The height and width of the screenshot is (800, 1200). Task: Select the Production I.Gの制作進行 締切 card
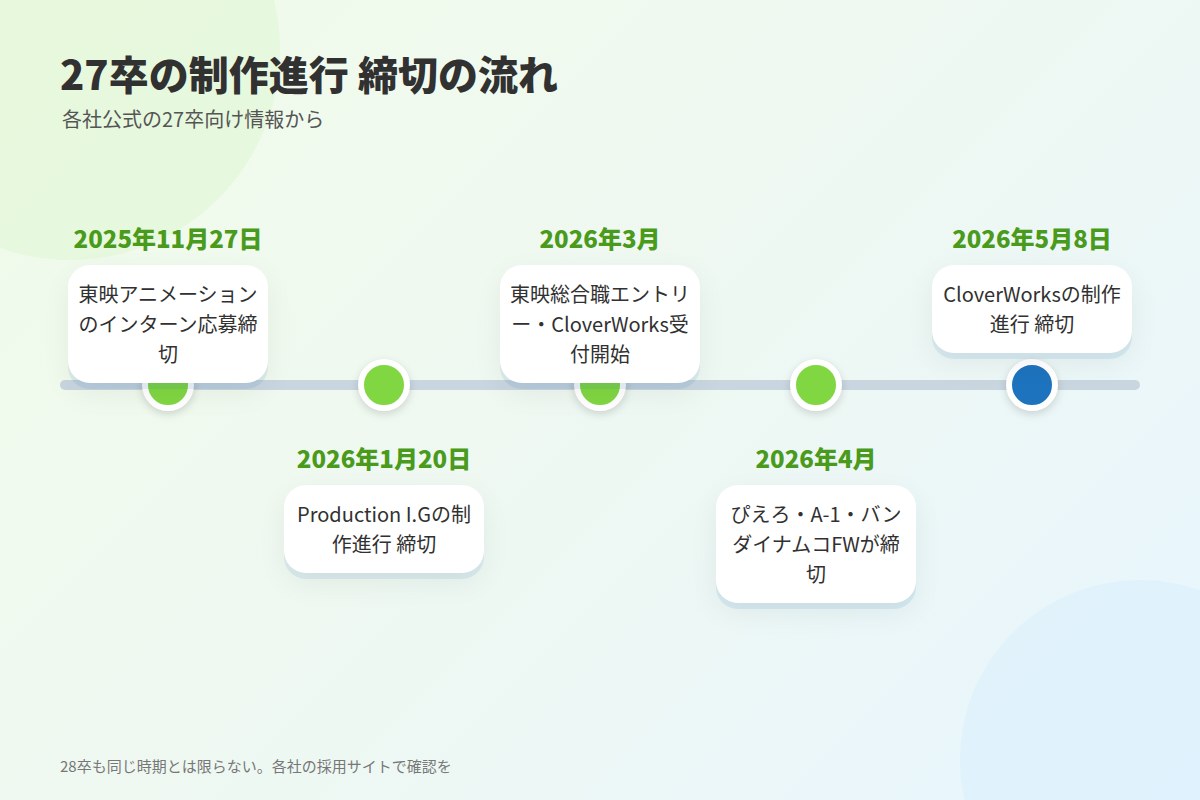(x=384, y=530)
